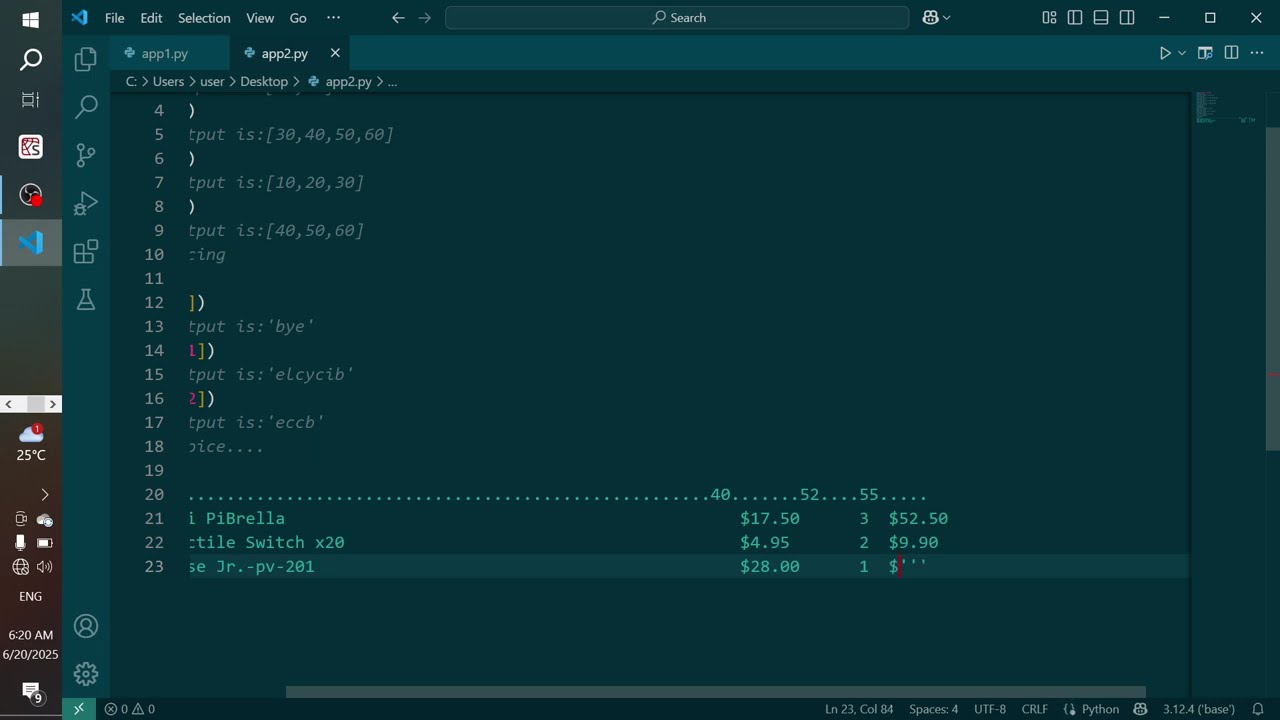Open changes compare icon in editor toolbar
Image resolution: width=1280 pixels, height=720 pixels.
coord(1205,53)
